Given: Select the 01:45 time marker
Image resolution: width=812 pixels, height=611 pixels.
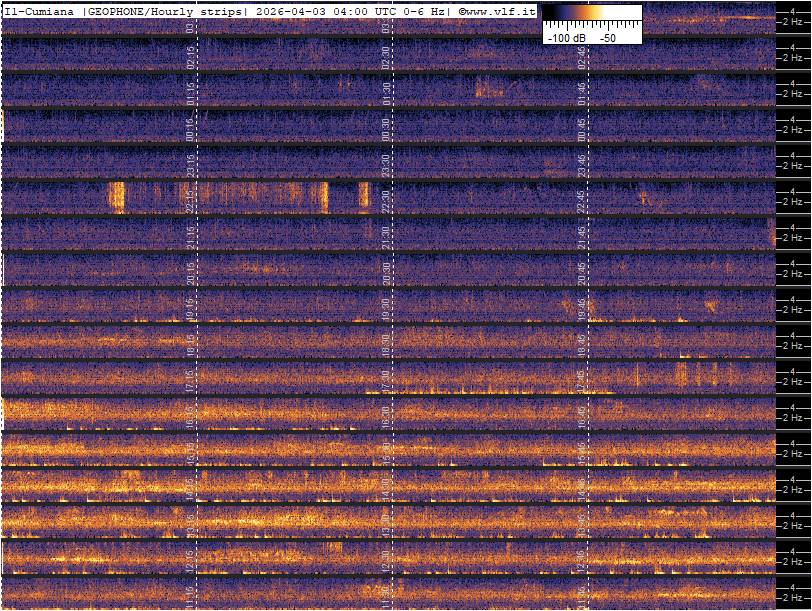Looking at the screenshot, I should pos(582,93).
